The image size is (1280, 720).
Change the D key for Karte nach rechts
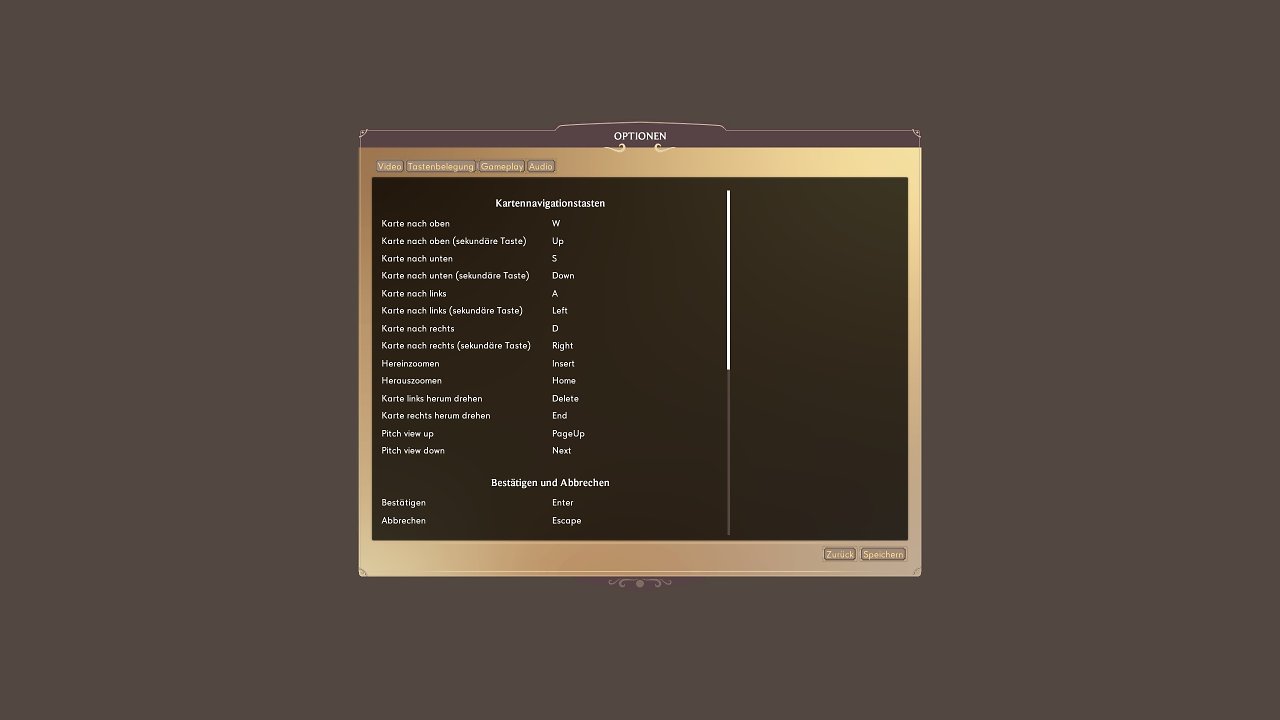click(555, 329)
